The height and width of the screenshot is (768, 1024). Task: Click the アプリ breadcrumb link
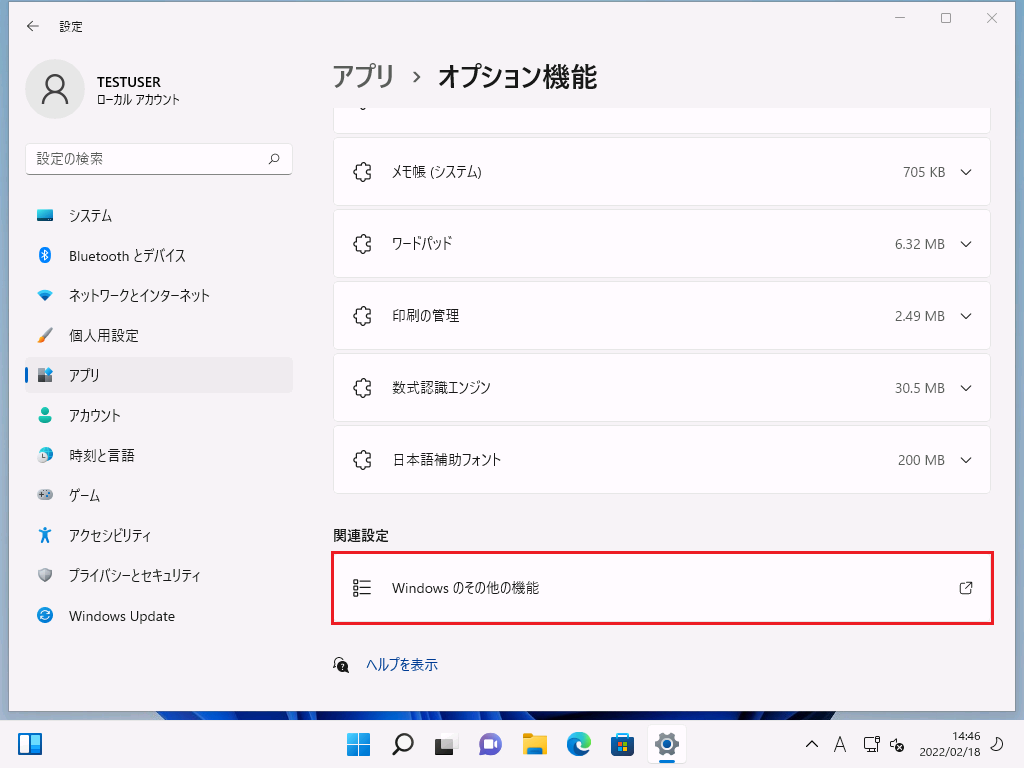(x=364, y=77)
